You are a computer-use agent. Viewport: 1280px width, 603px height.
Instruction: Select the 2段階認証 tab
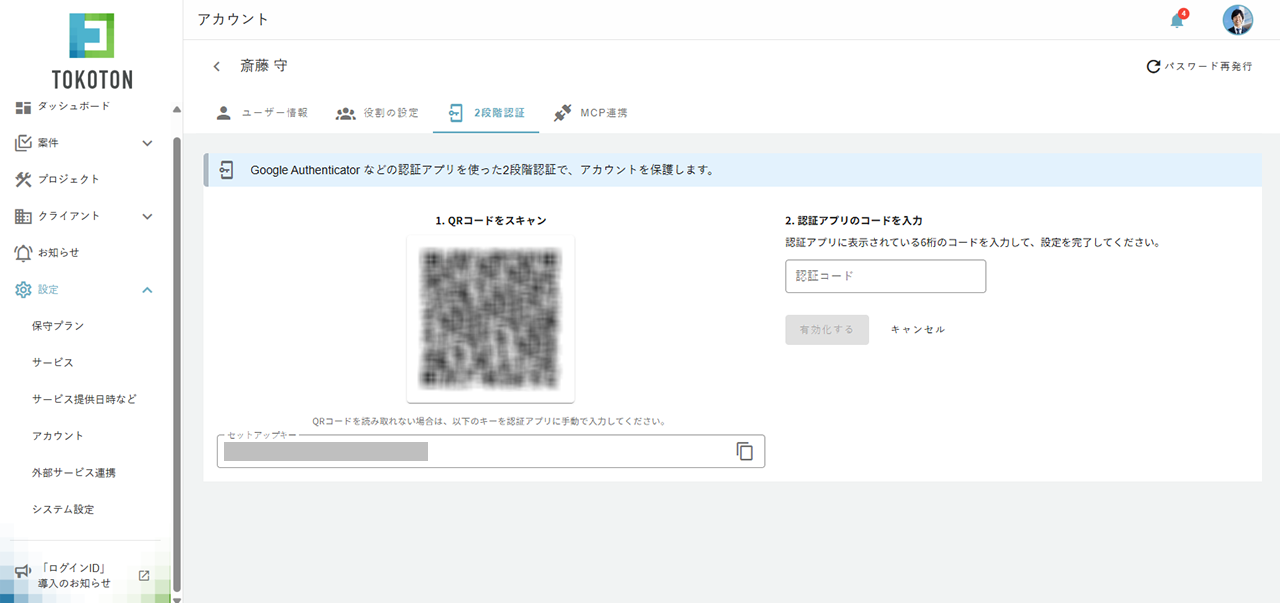(486, 113)
